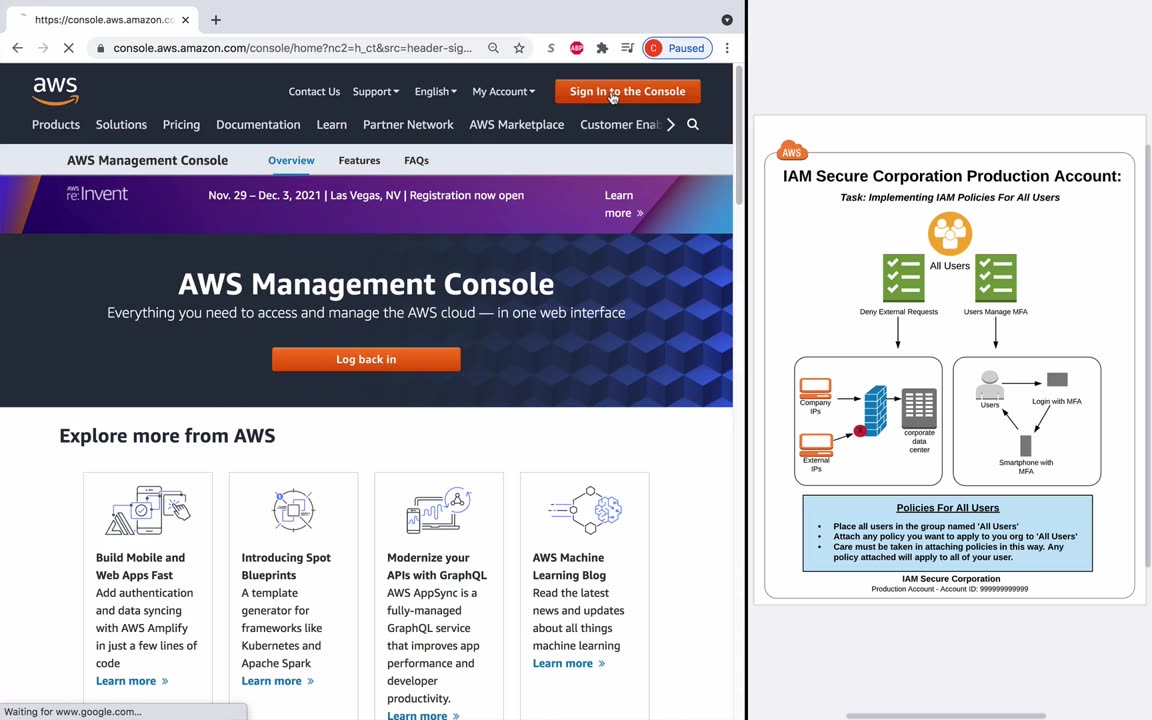Click the Log back in button
Viewport: 1152px width, 720px height.
tap(366, 359)
